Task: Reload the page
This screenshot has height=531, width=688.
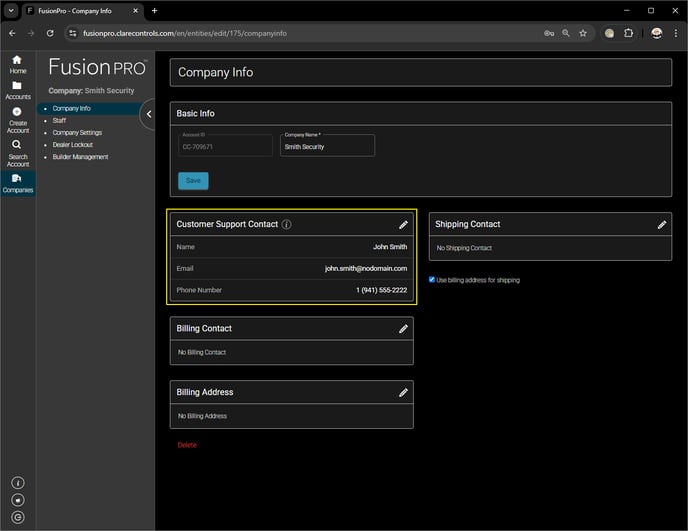Action: (50, 33)
